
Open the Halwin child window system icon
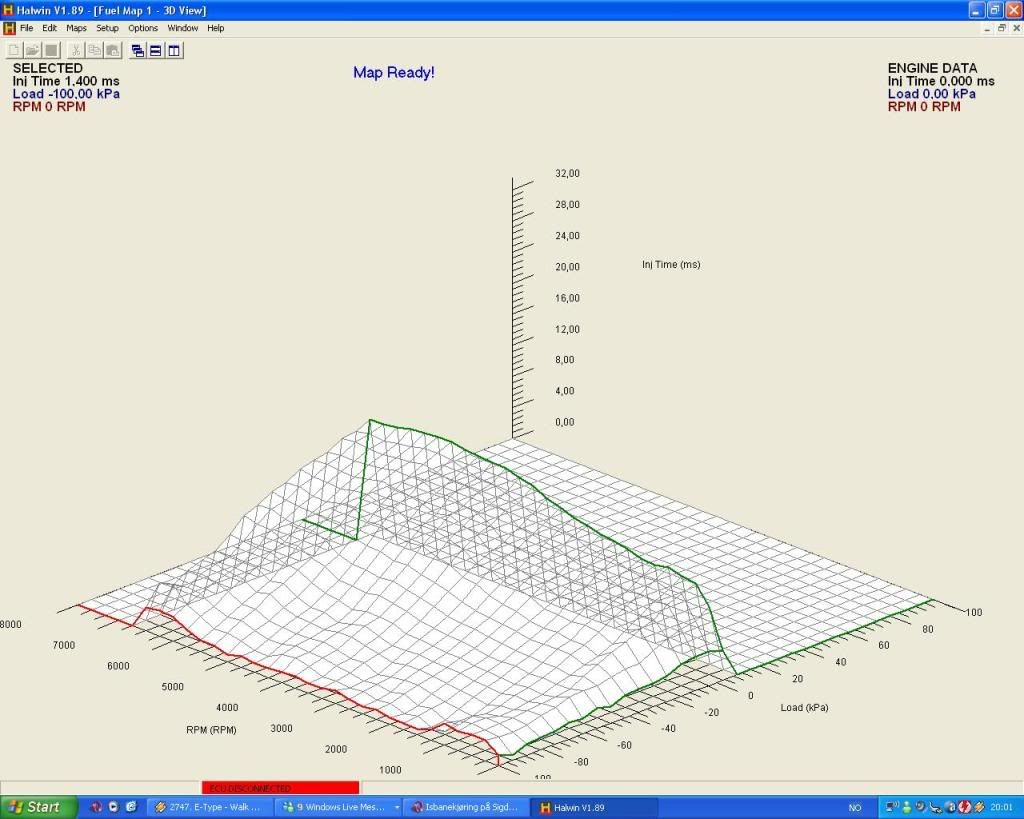9,28
